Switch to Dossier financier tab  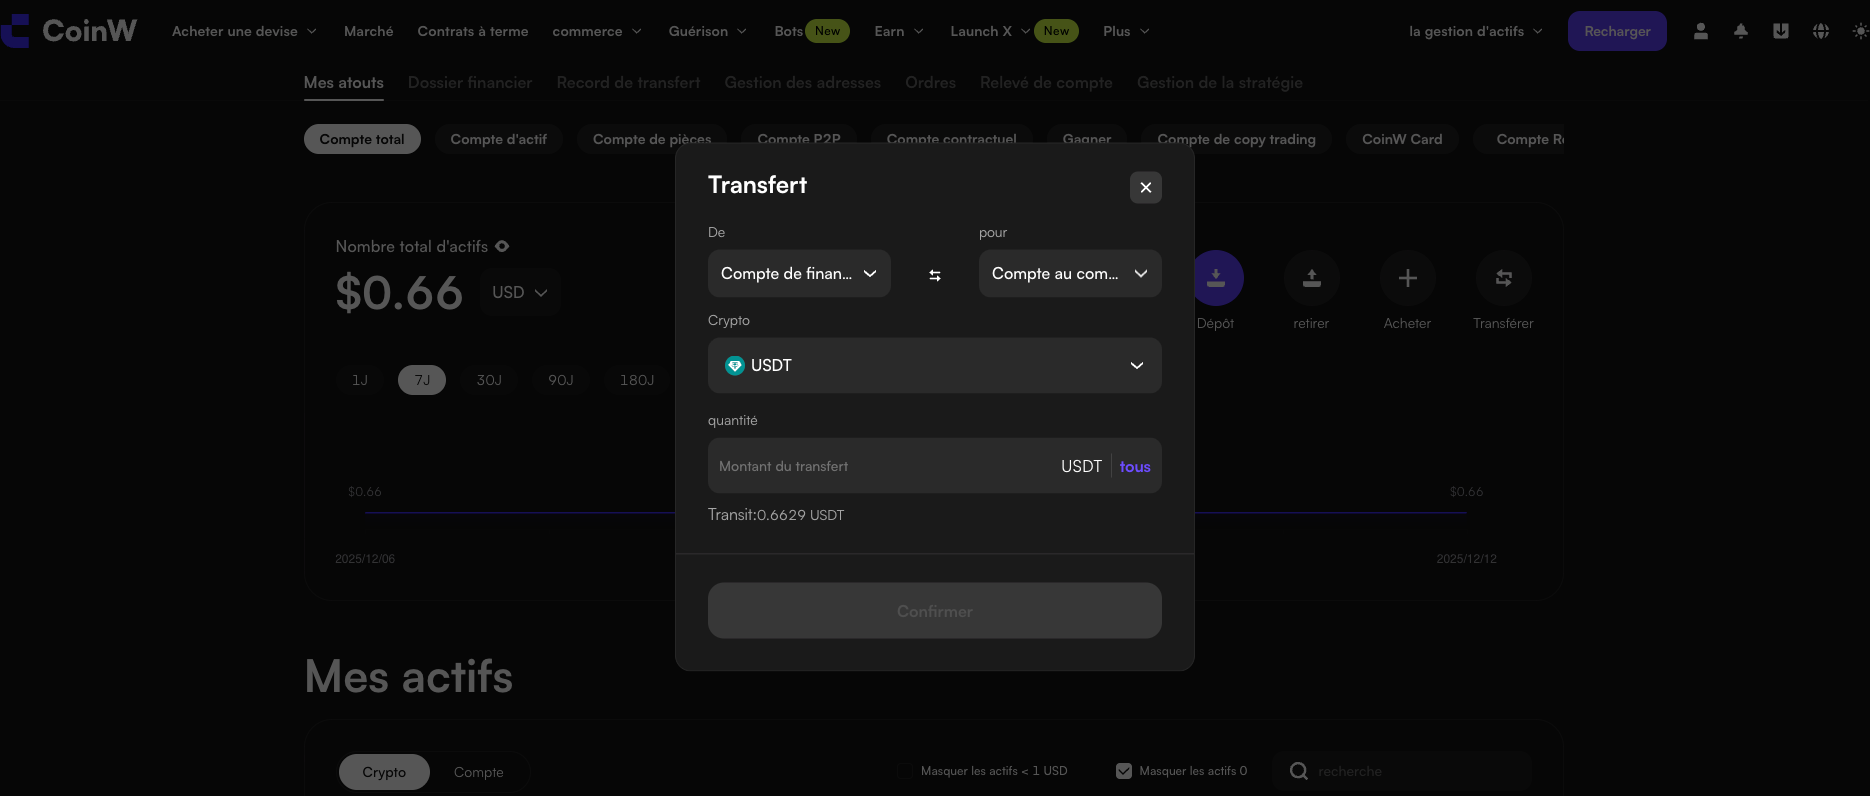pos(470,82)
